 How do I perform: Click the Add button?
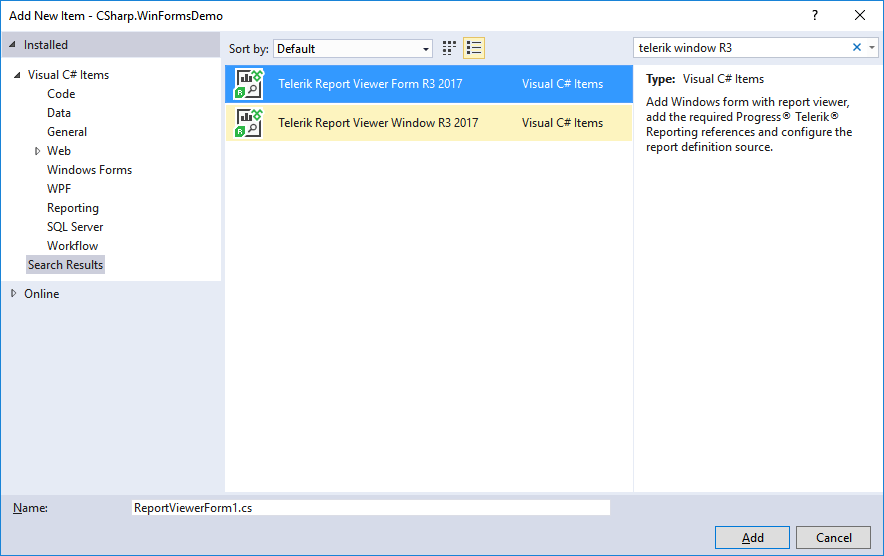coord(752,537)
